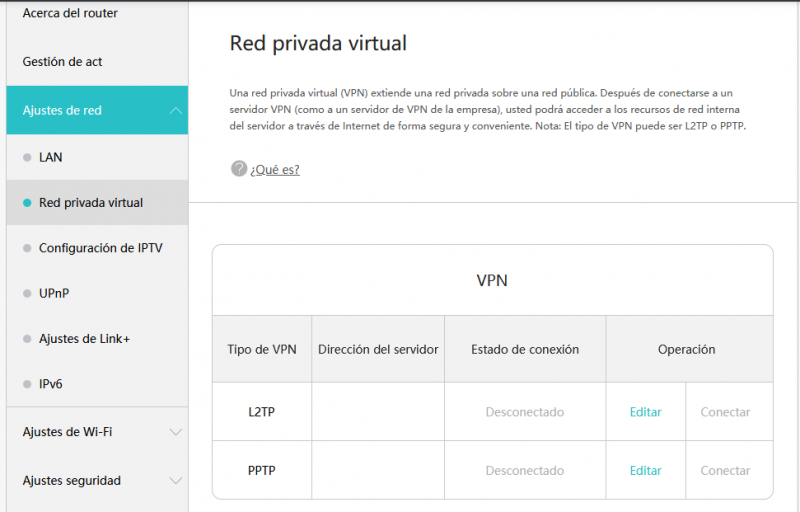Open the LAN settings page
Image resolution: width=800 pixels, height=512 pixels.
tap(51, 157)
